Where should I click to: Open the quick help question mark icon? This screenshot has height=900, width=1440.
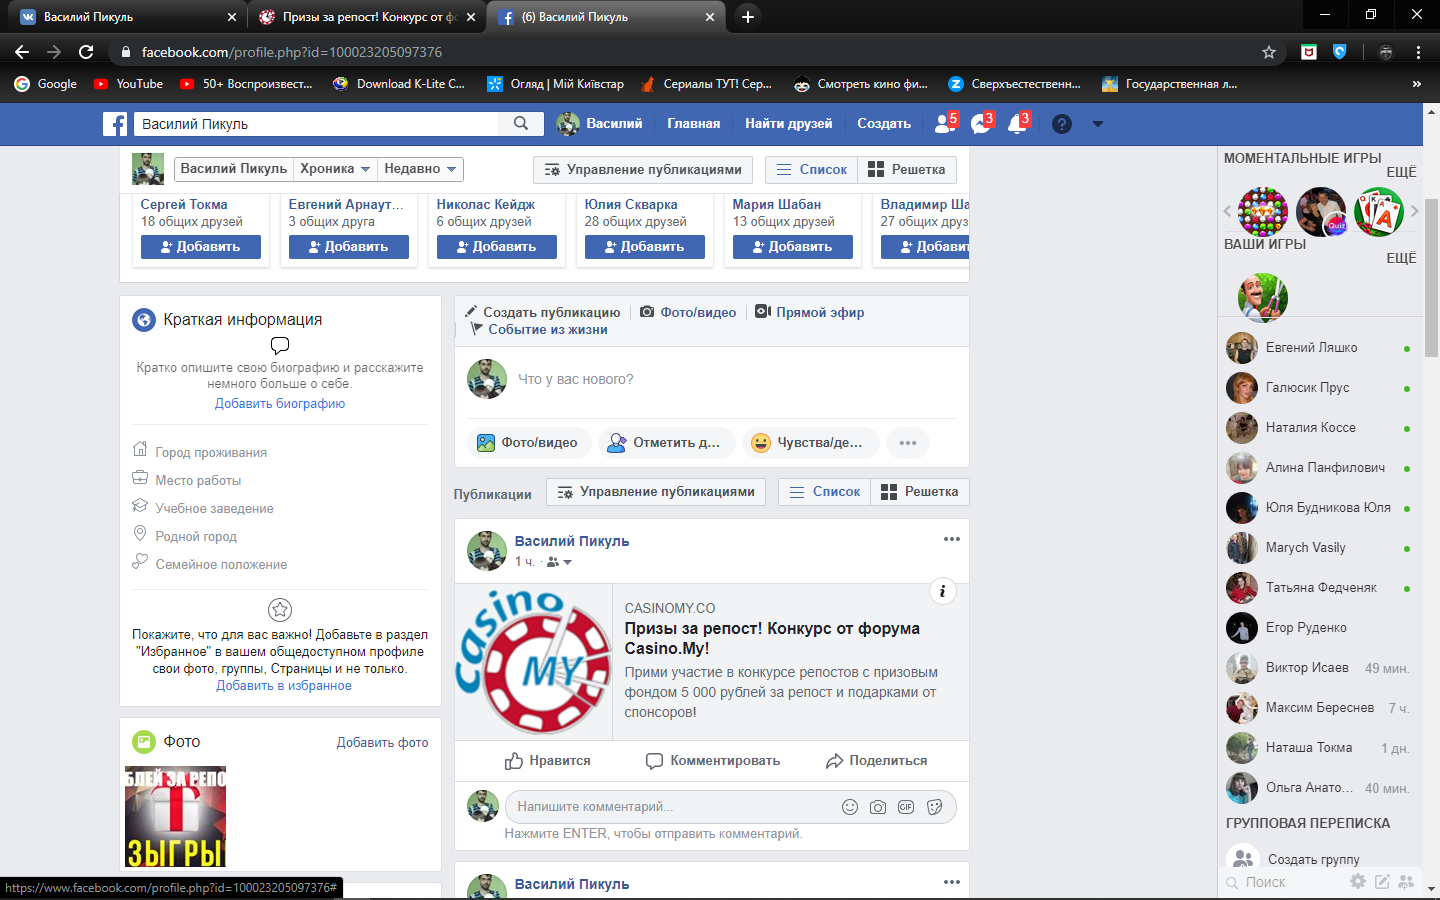point(1062,124)
